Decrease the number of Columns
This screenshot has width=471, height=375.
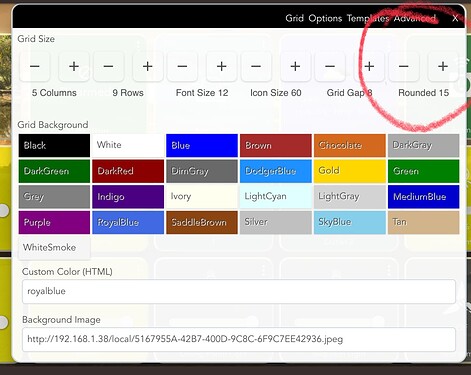pyautogui.click(x=35, y=66)
